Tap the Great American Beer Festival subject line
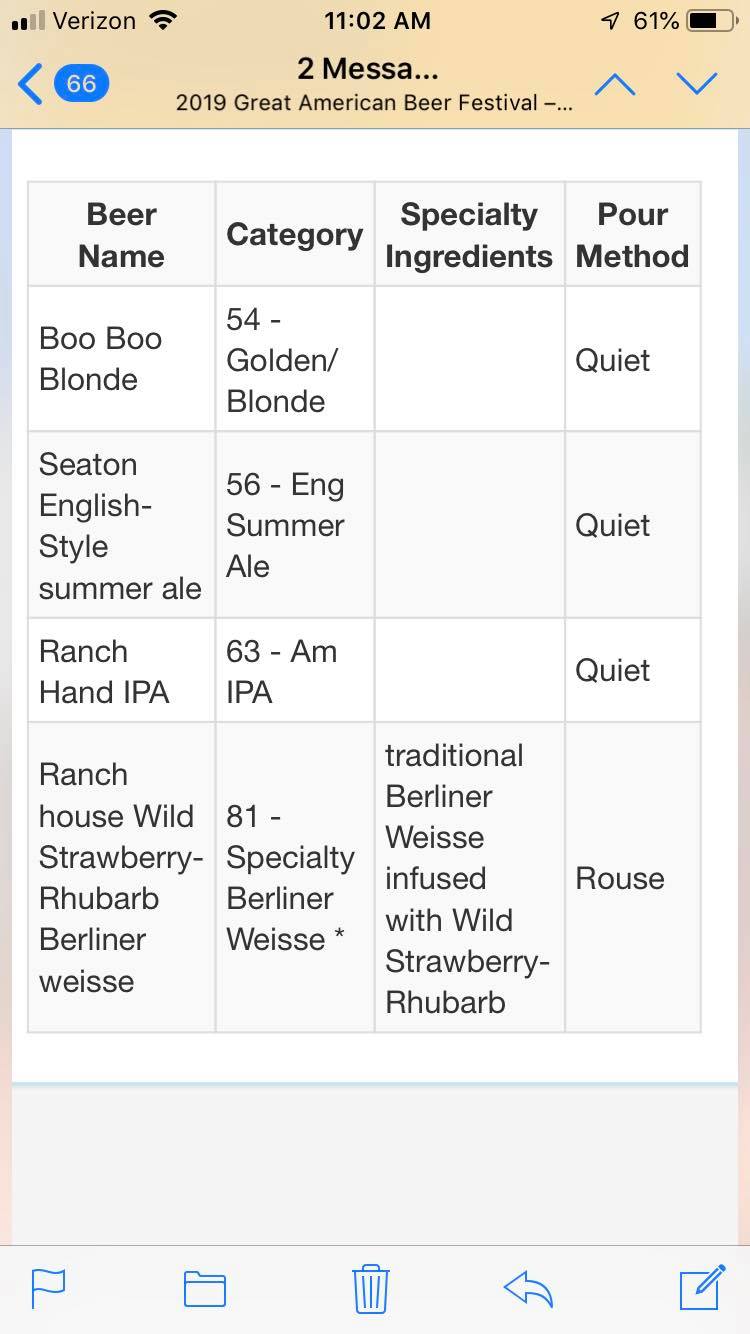 click(x=374, y=103)
